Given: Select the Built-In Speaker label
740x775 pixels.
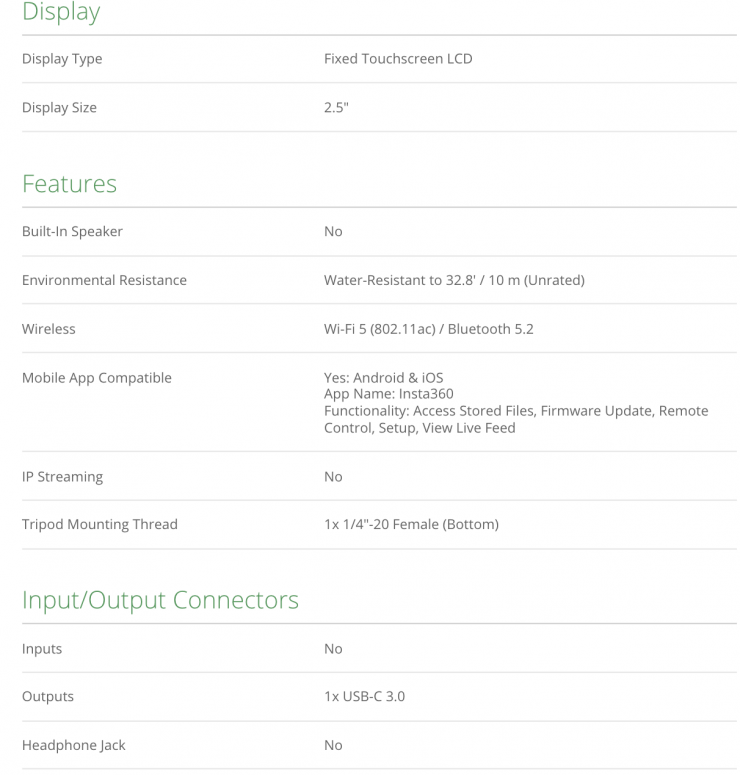Looking at the screenshot, I should (x=72, y=232).
